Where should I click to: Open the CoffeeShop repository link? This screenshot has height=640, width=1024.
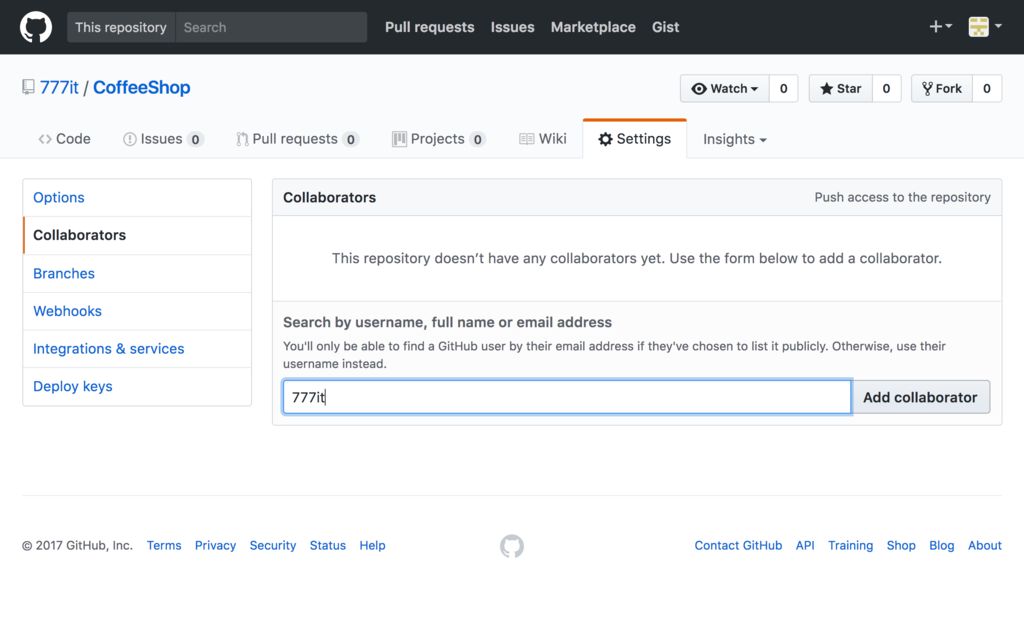coord(142,88)
